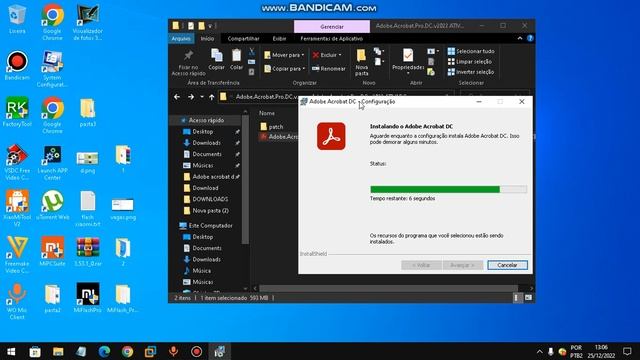Open the Arquivo tab in Explorer
This screenshot has height=360, width=640.
pos(181,38)
